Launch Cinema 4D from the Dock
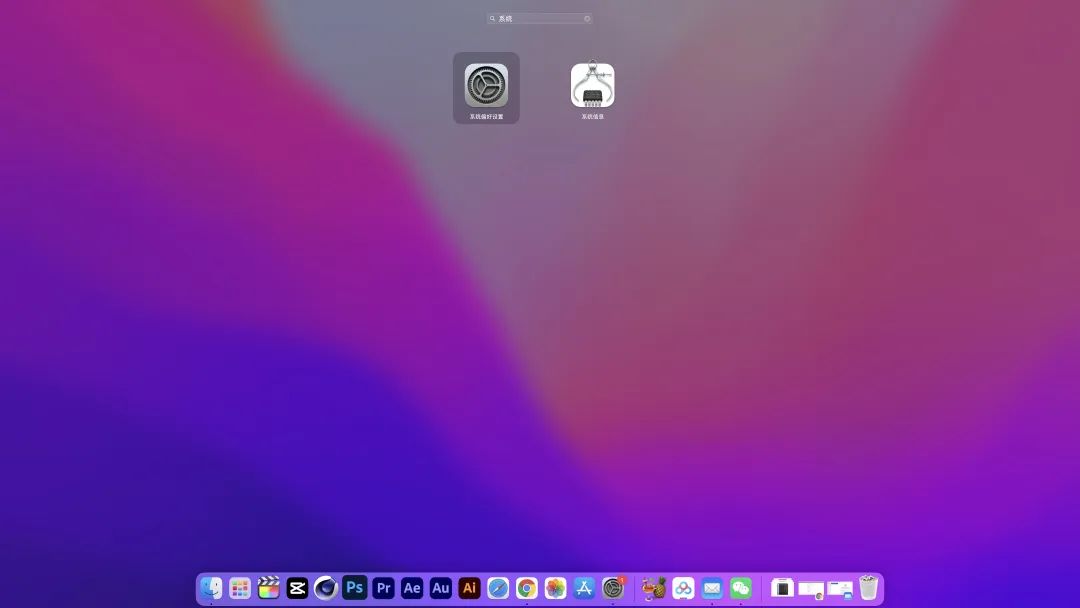Image resolution: width=1080 pixels, height=608 pixels. pos(325,588)
